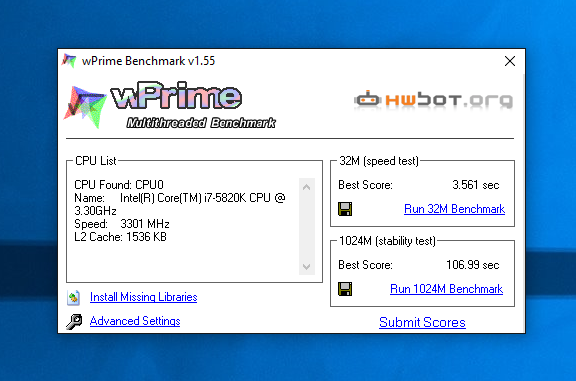Screen dimensions: 576x381
Task: Click the 3.561 sec best score value
Action: (476, 185)
